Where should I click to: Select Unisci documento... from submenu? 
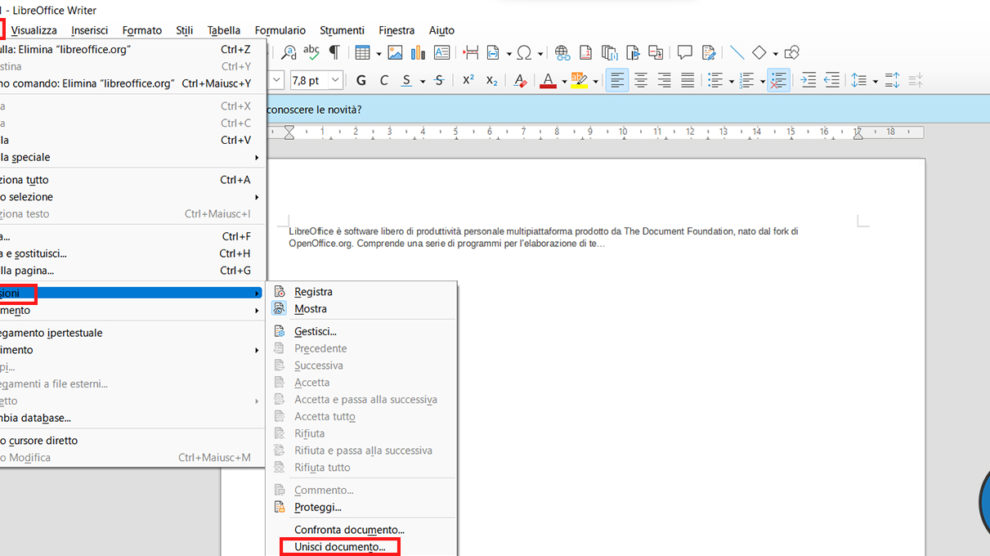pyautogui.click(x=339, y=547)
